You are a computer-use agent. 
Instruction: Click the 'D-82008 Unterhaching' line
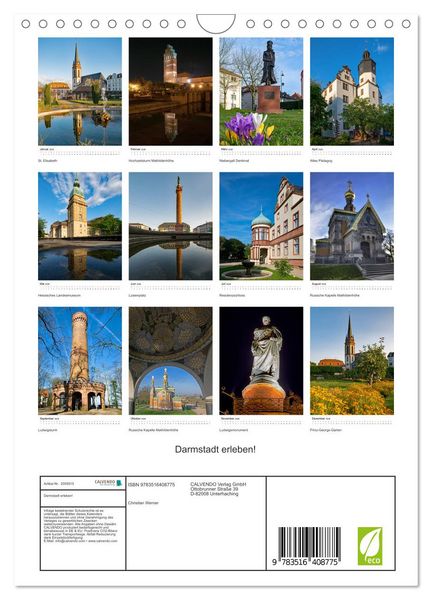click(214, 494)
